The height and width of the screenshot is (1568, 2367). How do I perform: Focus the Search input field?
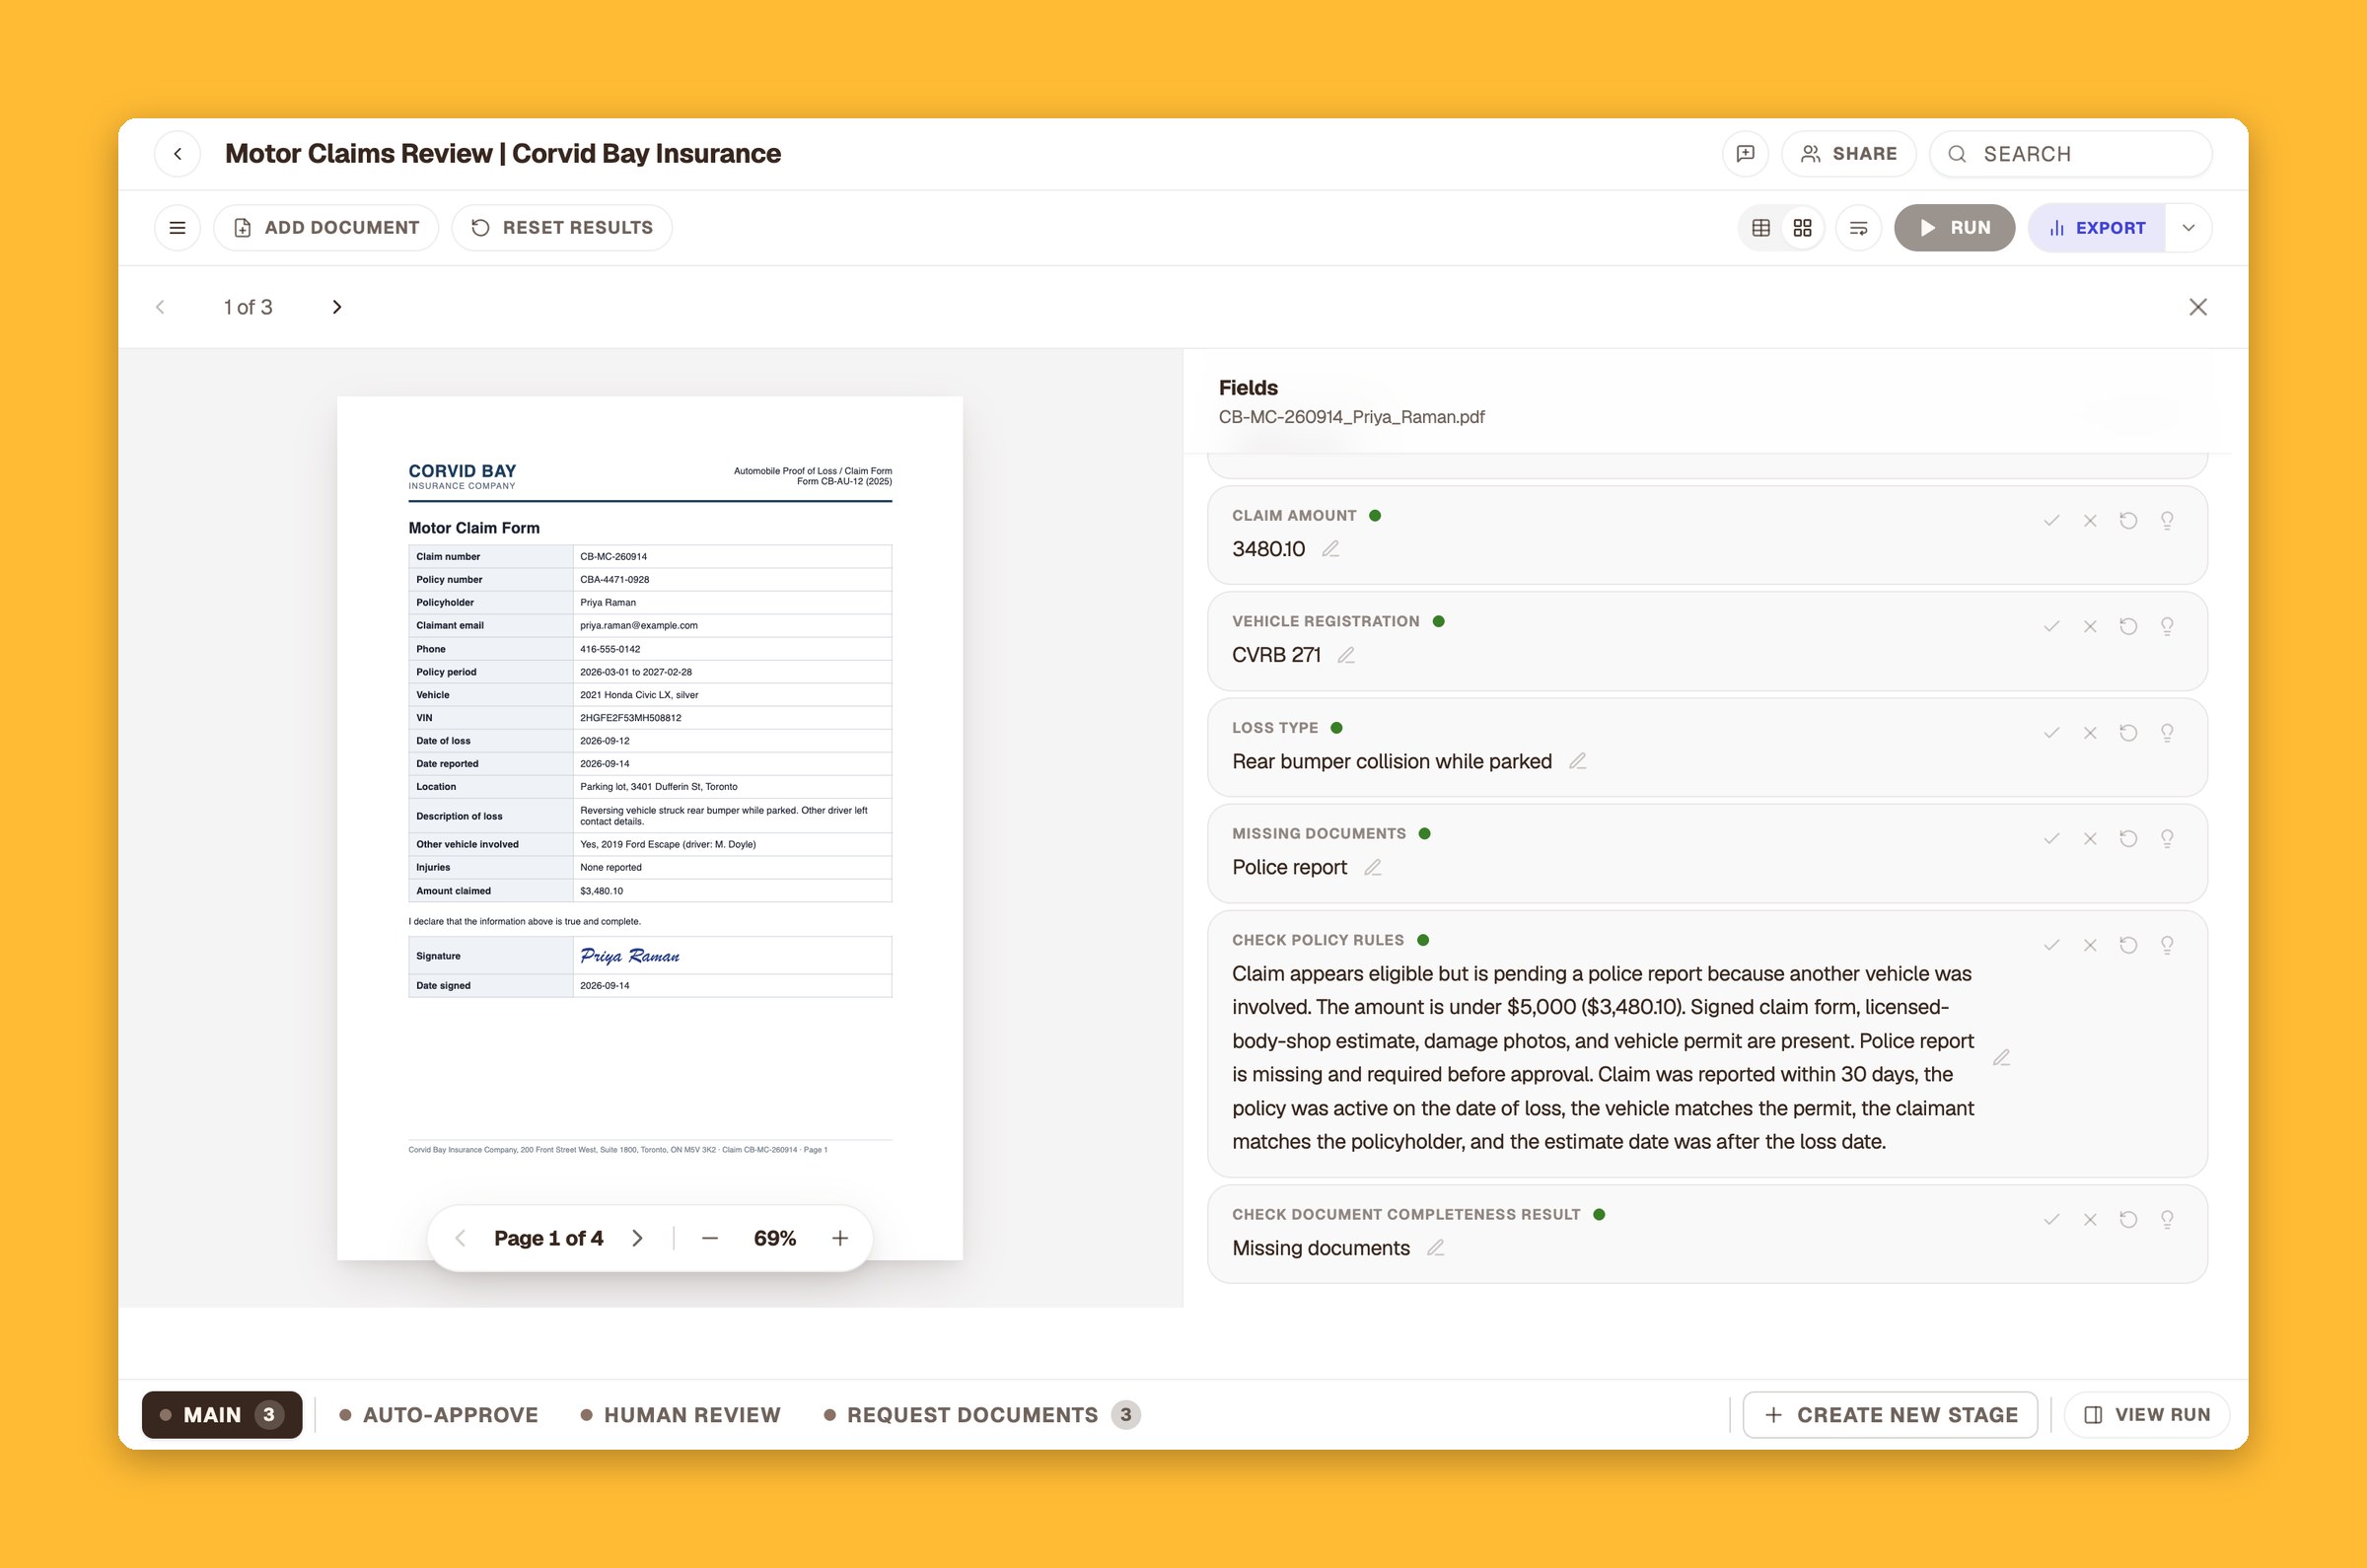coord(2070,154)
